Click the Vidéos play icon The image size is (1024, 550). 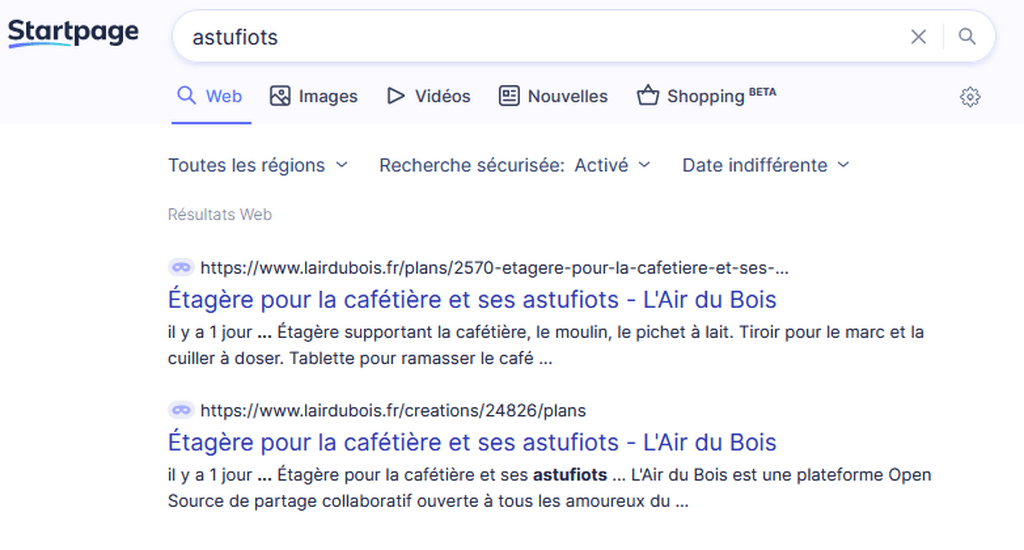click(x=395, y=96)
